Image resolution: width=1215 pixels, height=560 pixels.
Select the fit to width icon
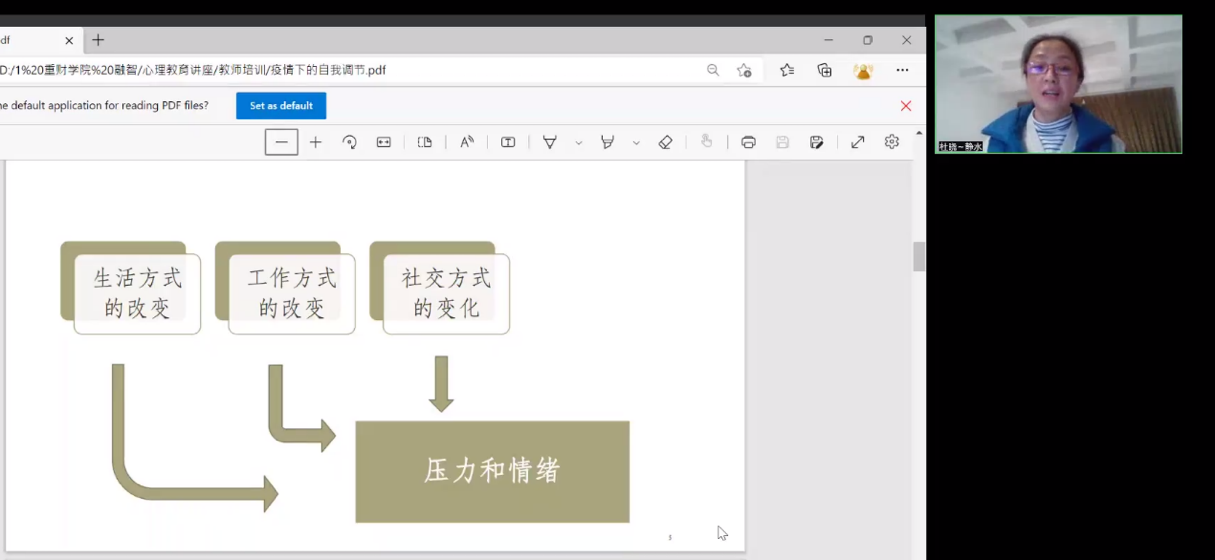pos(384,142)
